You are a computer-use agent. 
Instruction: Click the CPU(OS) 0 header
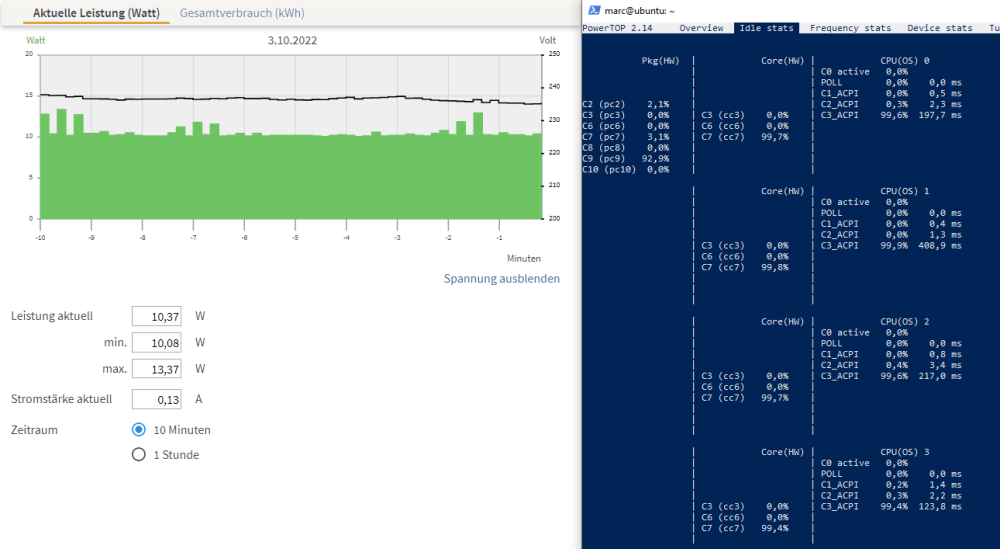point(904,61)
